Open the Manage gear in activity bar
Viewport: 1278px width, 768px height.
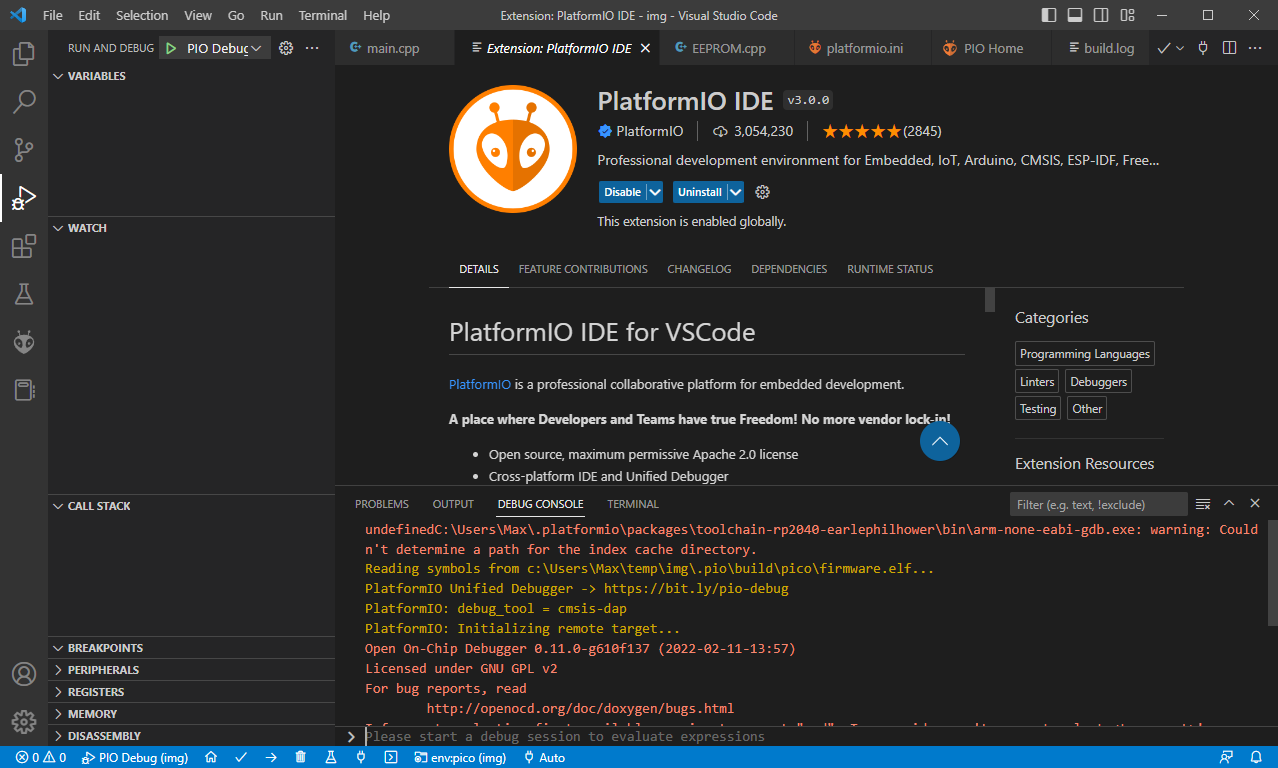24,721
